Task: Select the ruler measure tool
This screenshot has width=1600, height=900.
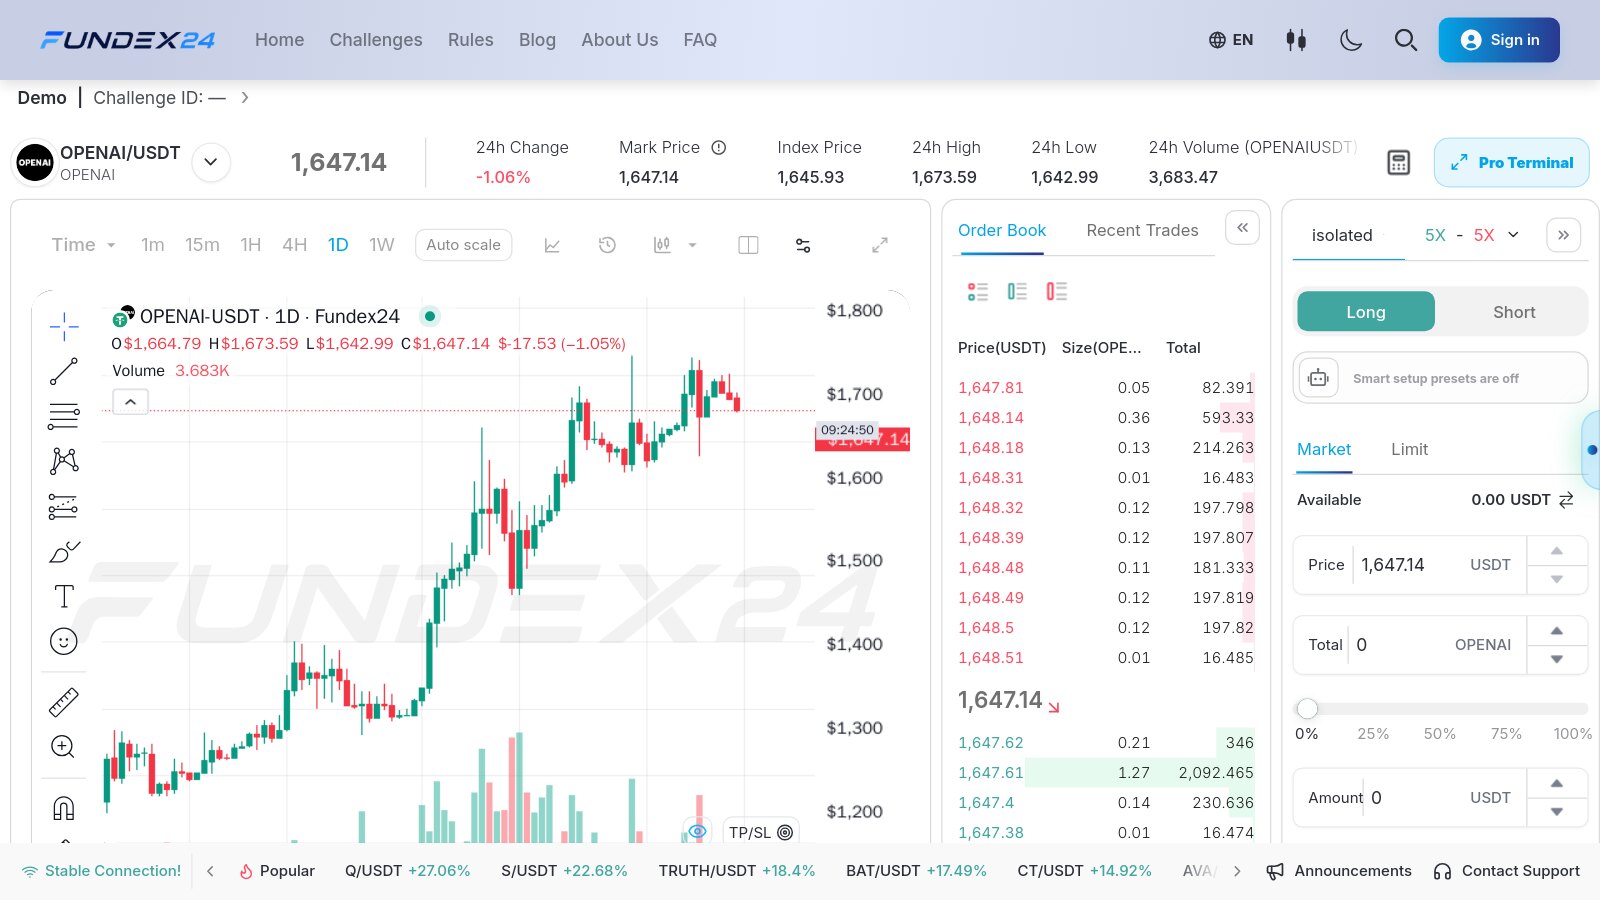Action: [x=64, y=702]
